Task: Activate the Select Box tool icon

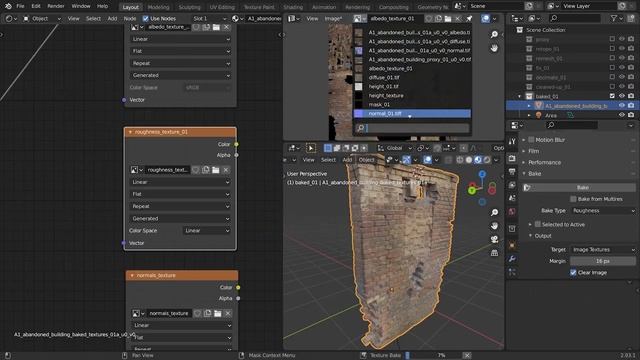Action: click(x=311, y=148)
